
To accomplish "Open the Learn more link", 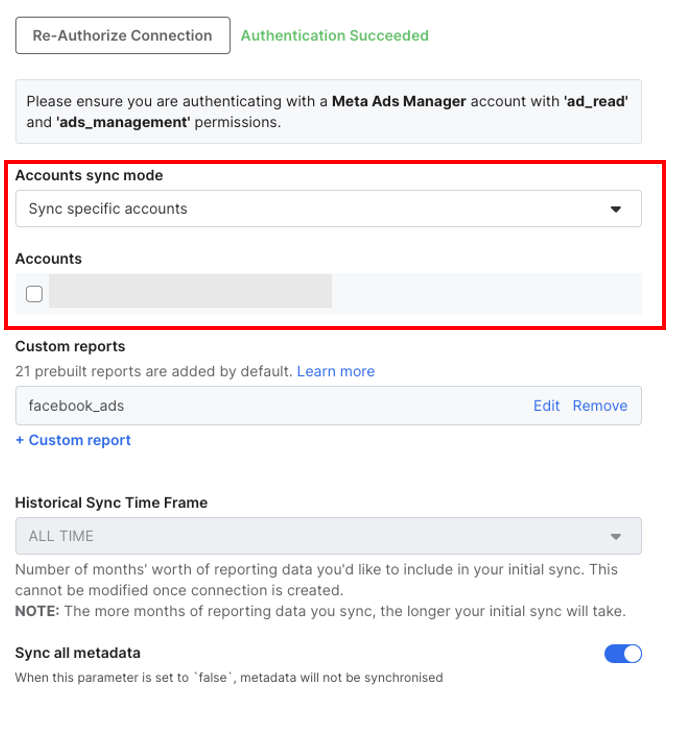I will (x=336, y=371).
